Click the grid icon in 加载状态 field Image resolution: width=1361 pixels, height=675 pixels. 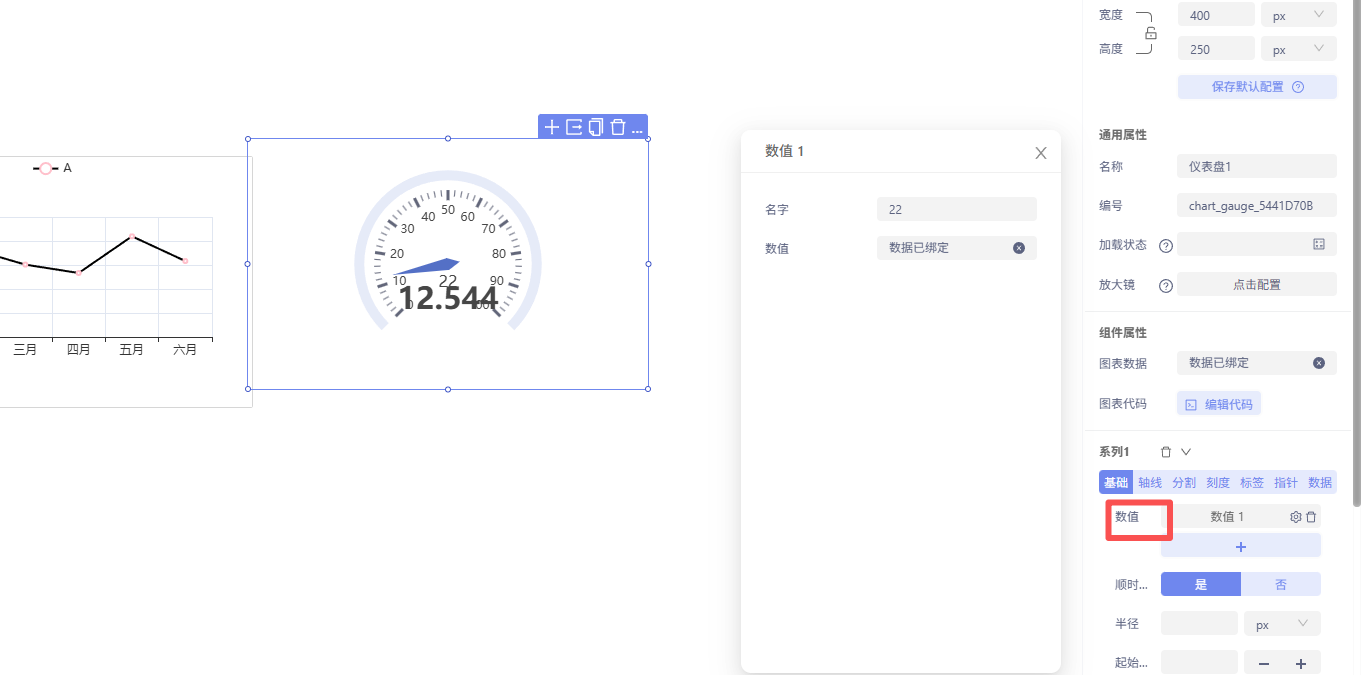coord(1319,244)
